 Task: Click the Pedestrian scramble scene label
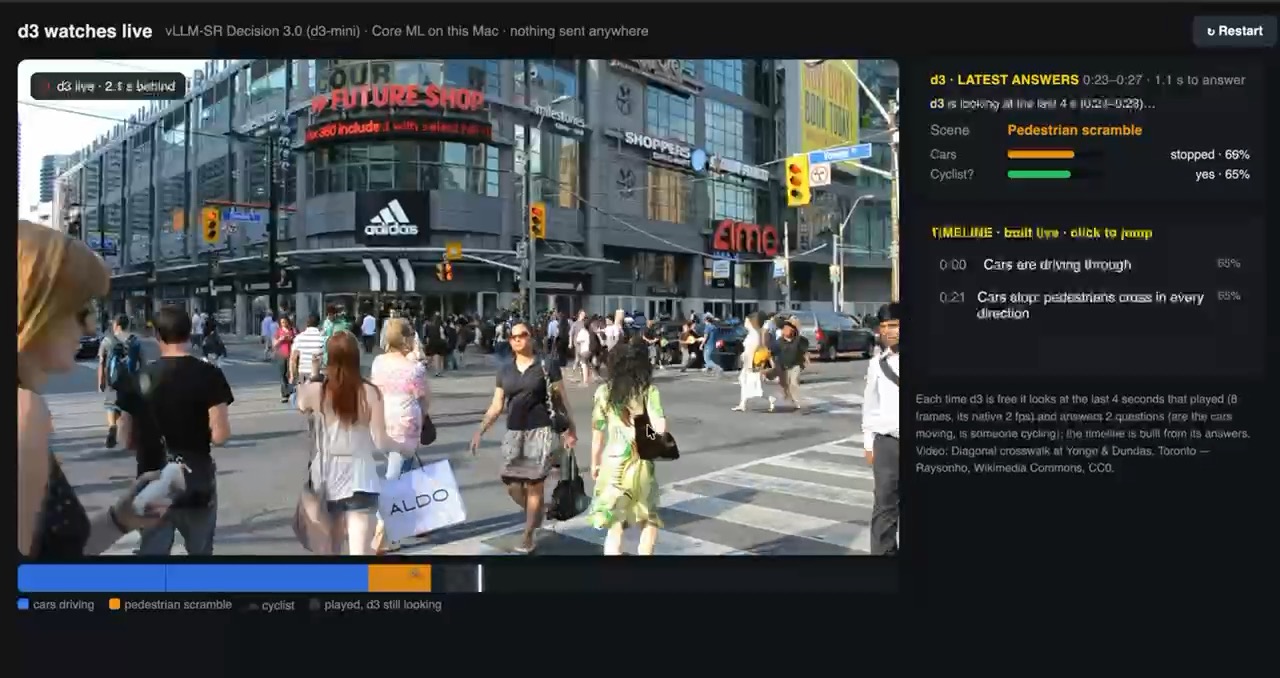pyautogui.click(x=1074, y=130)
